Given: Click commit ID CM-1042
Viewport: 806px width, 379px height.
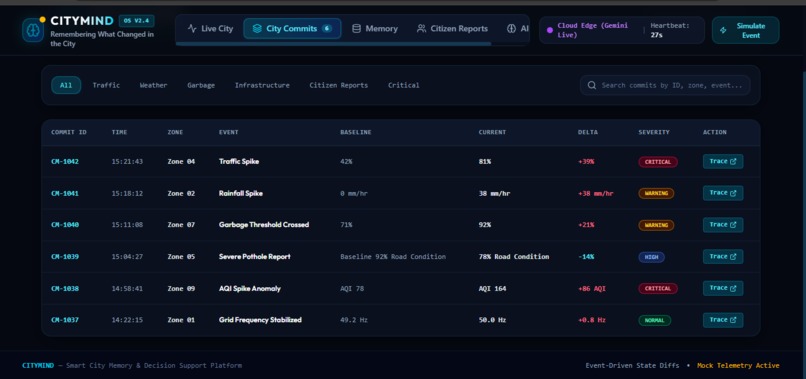Looking at the screenshot, I should point(65,161).
